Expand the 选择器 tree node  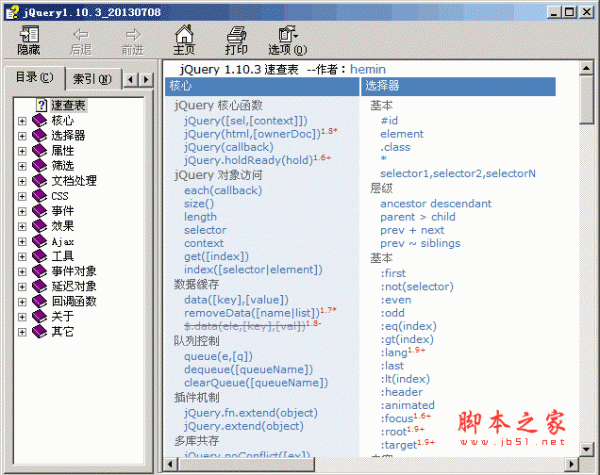(x=22, y=136)
